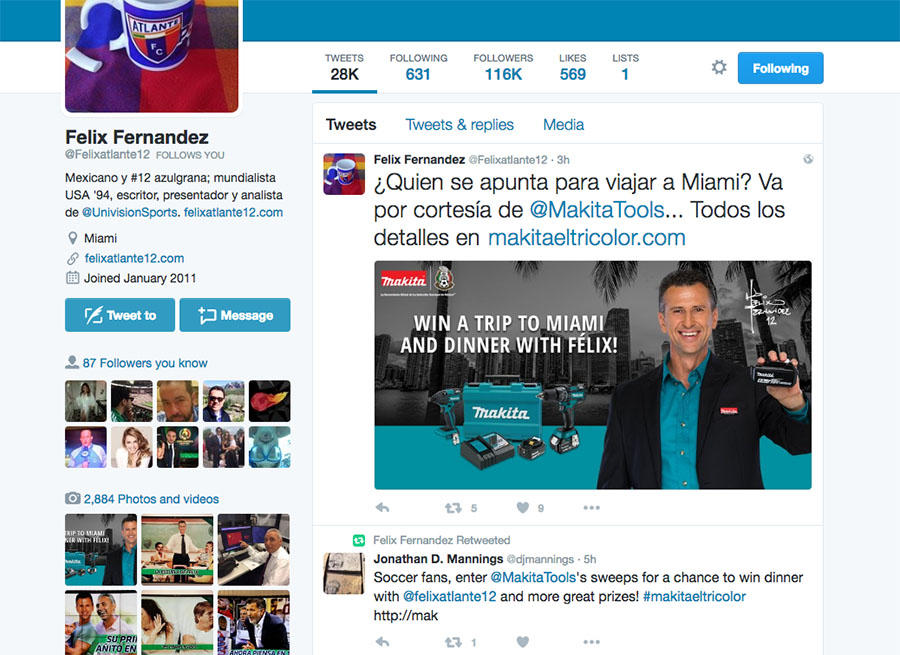Toggle the blue Following button
Image resolution: width=900 pixels, height=655 pixels.
pyautogui.click(x=780, y=68)
